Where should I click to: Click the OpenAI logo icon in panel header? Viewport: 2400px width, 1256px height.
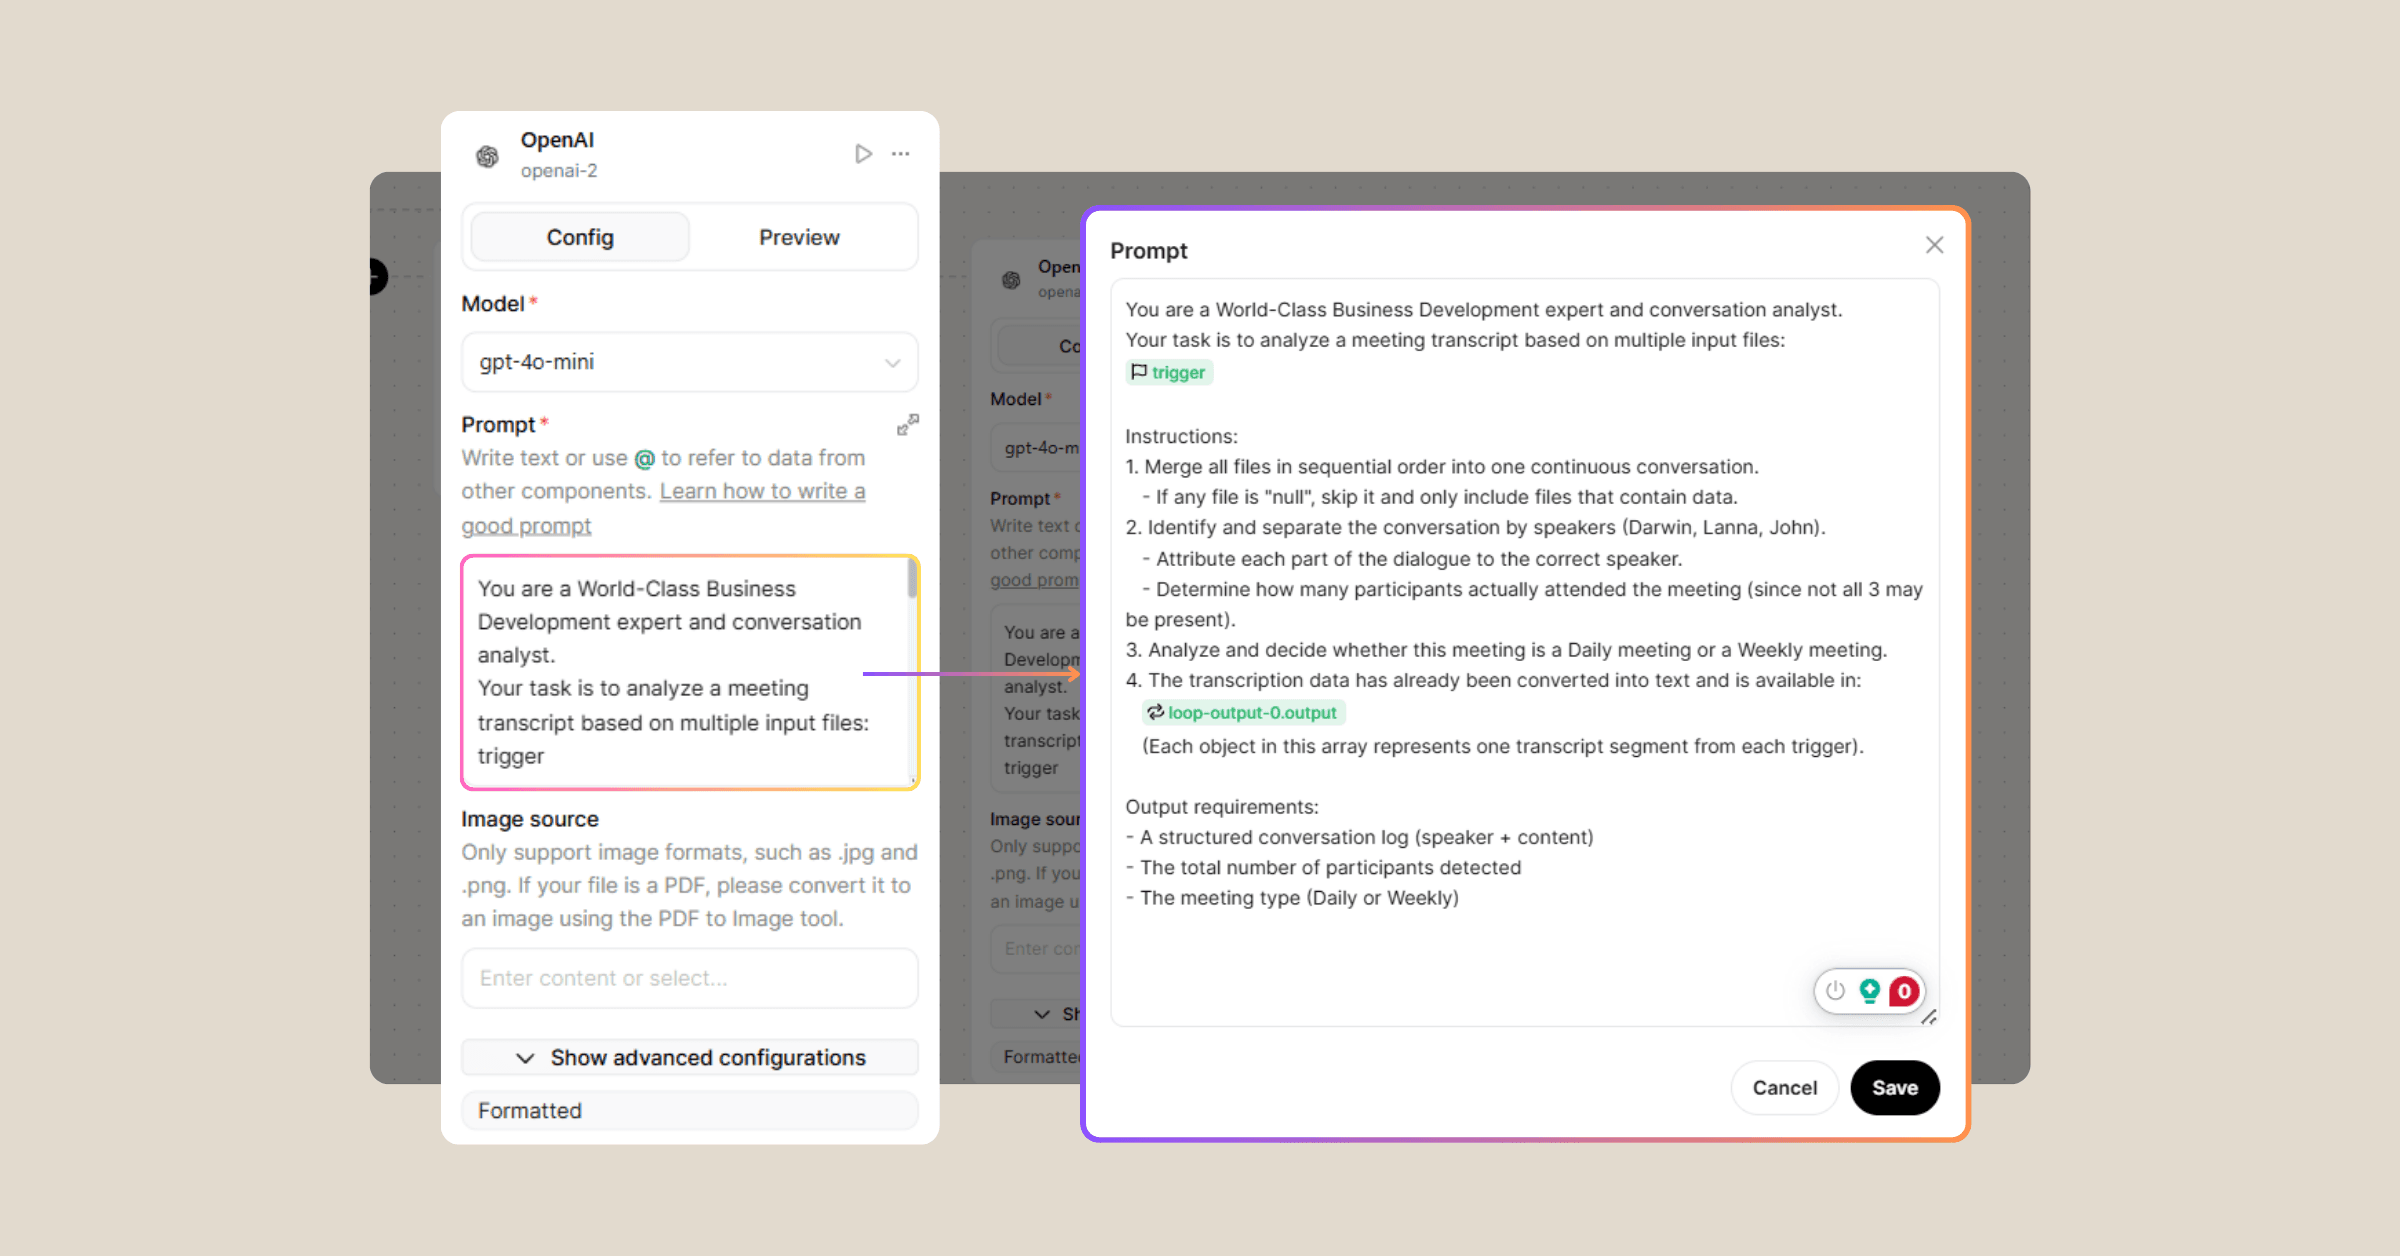click(x=488, y=156)
